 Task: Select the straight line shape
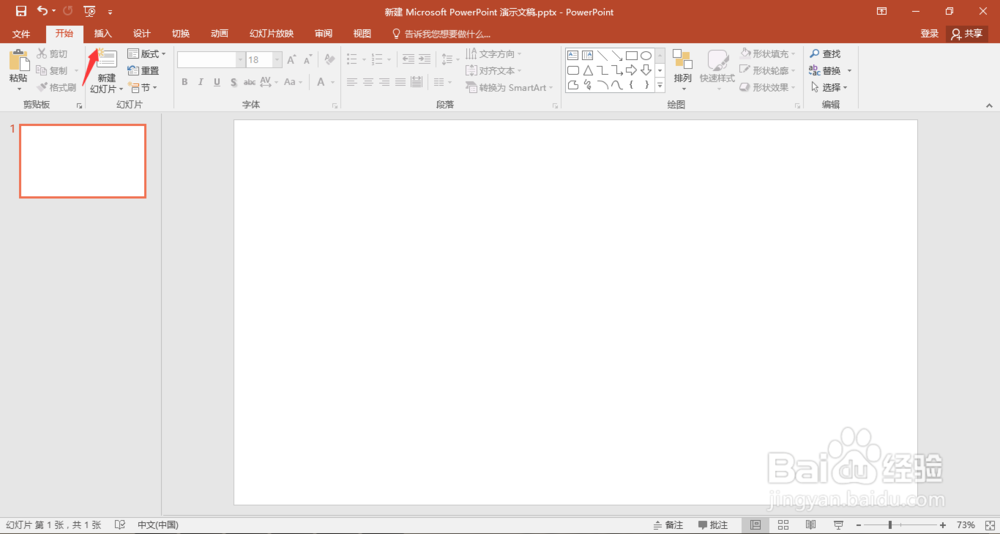tap(602, 56)
